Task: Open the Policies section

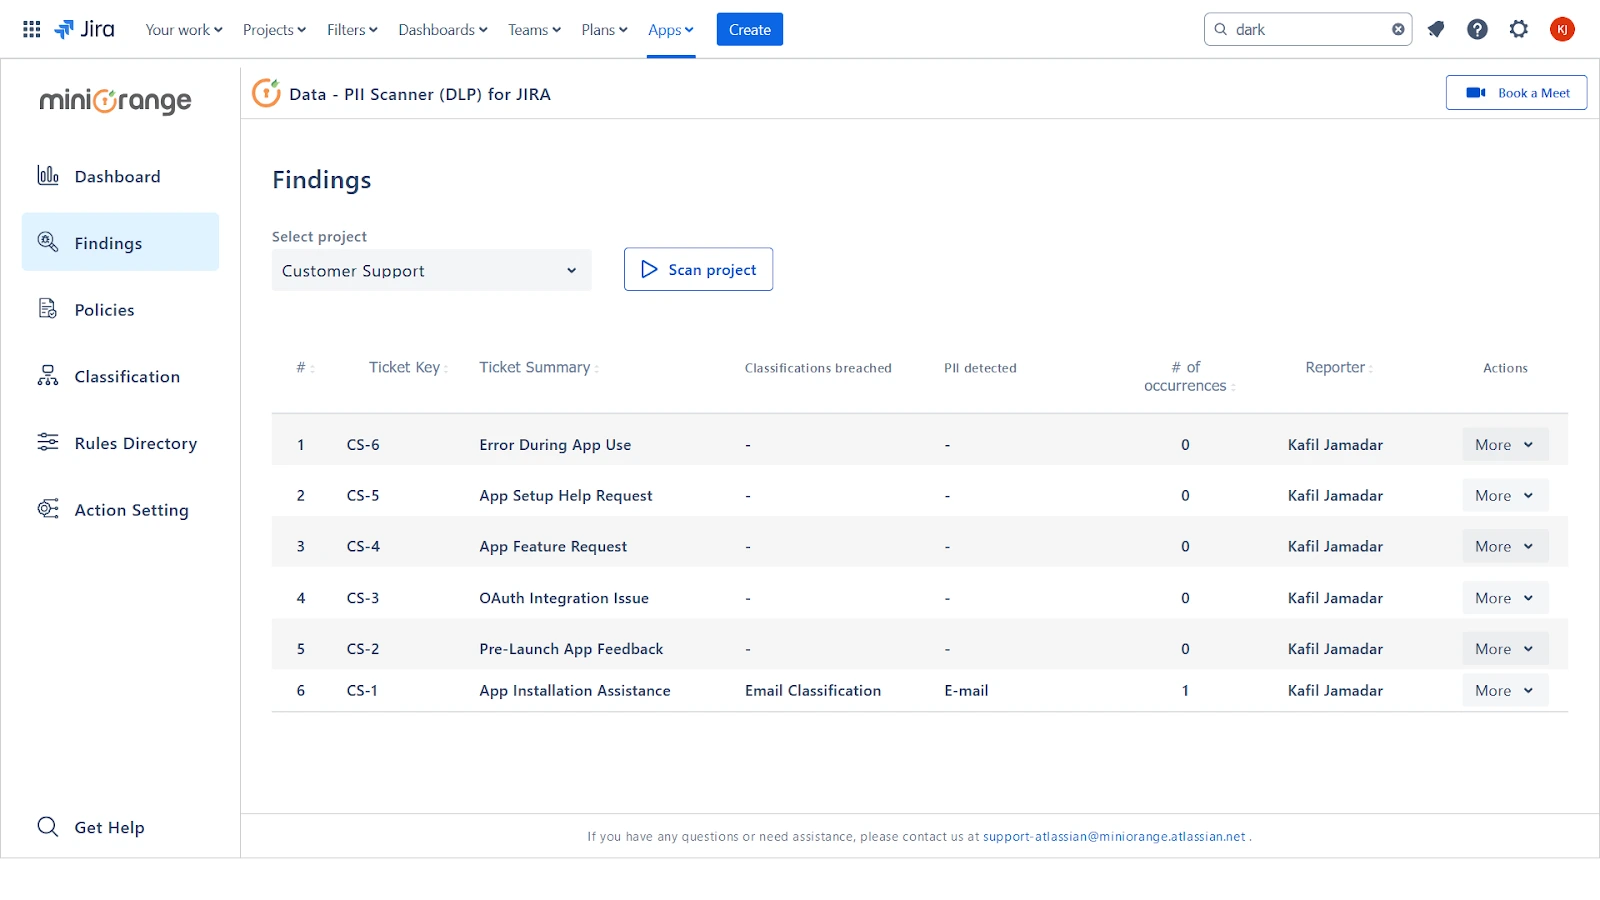Action: pyautogui.click(x=104, y=310)
